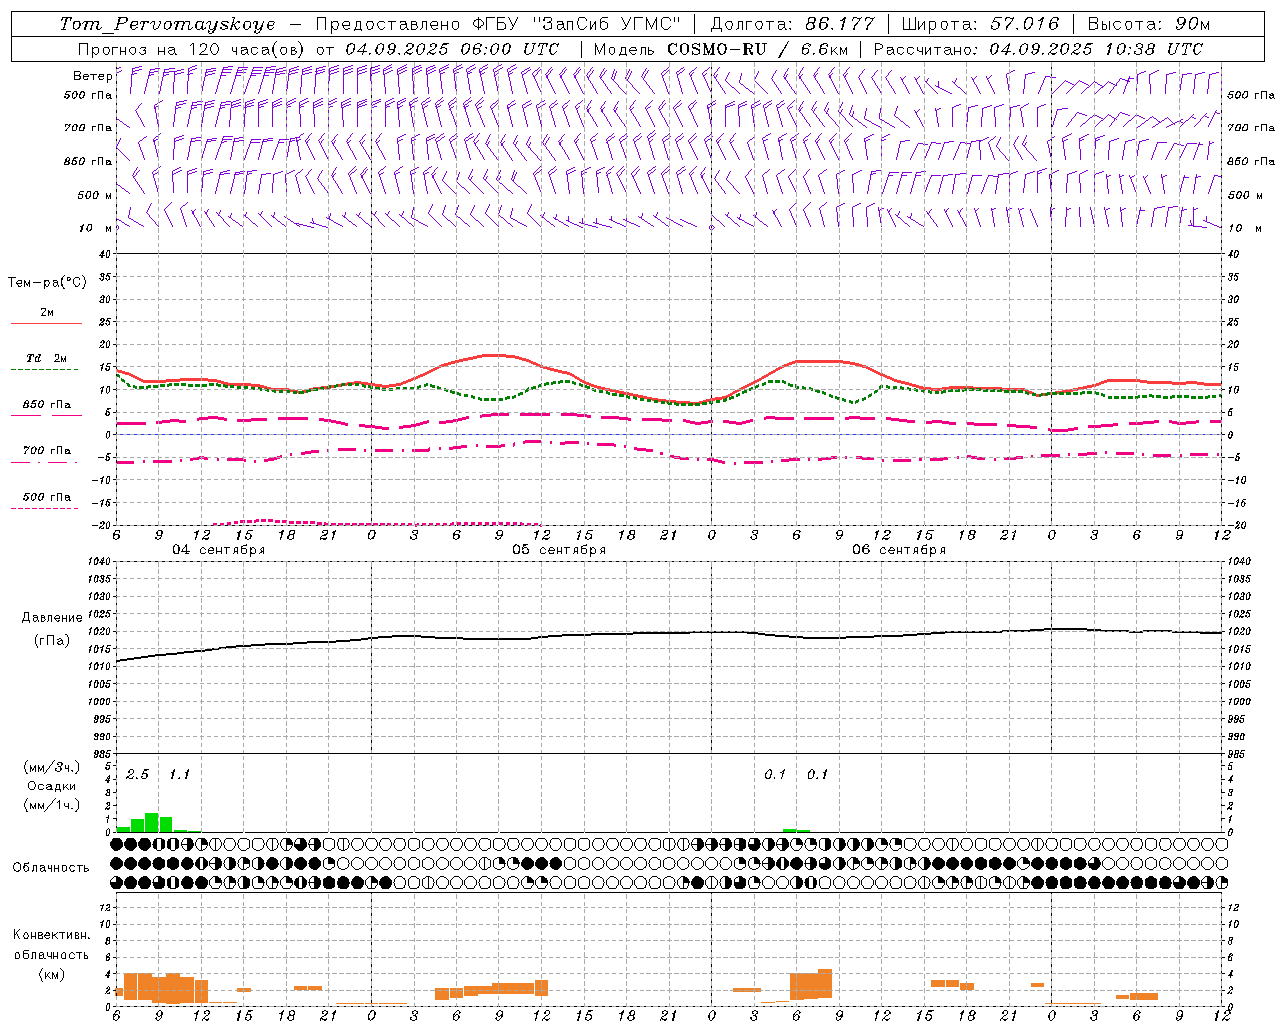Click the 500 гПа legend entry under Тем-ра
The image size is (1280, 1024).
(46, 497)
